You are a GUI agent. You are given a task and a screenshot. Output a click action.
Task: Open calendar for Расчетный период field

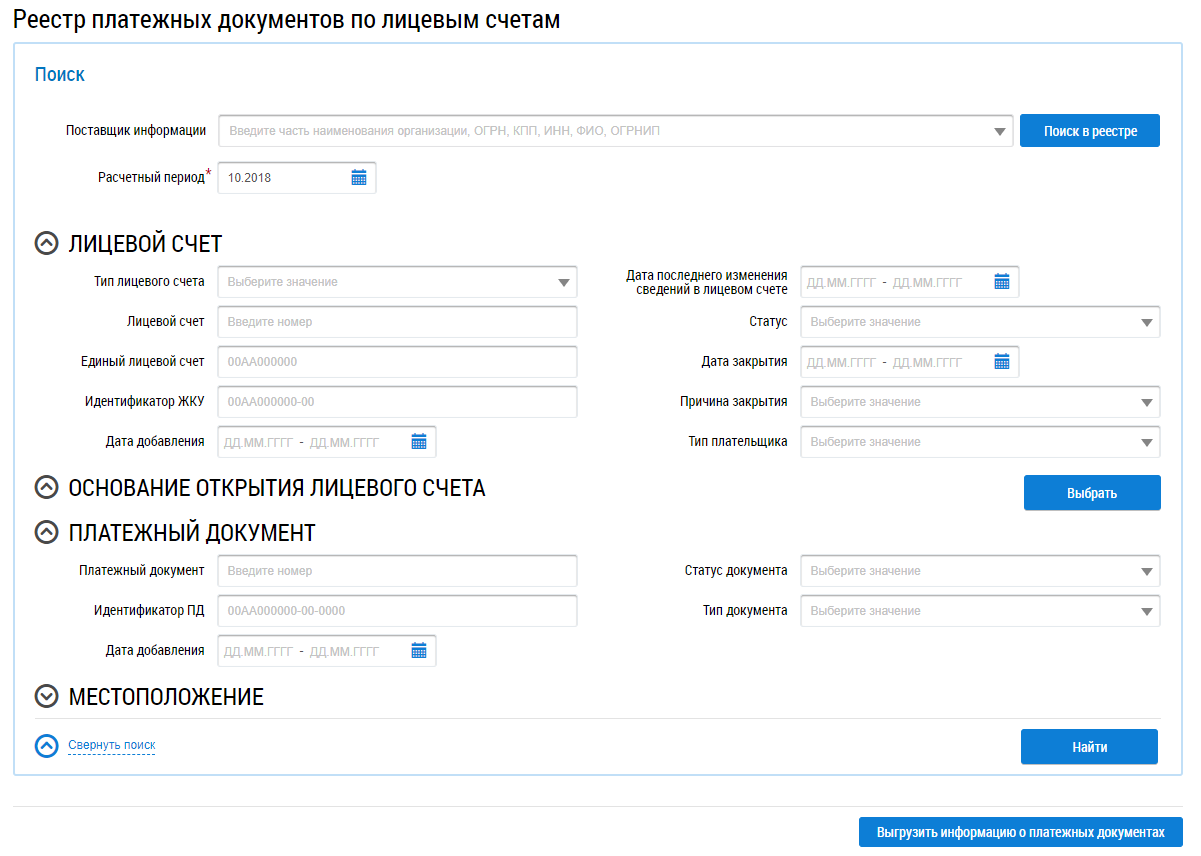click(x=359, y=178)
